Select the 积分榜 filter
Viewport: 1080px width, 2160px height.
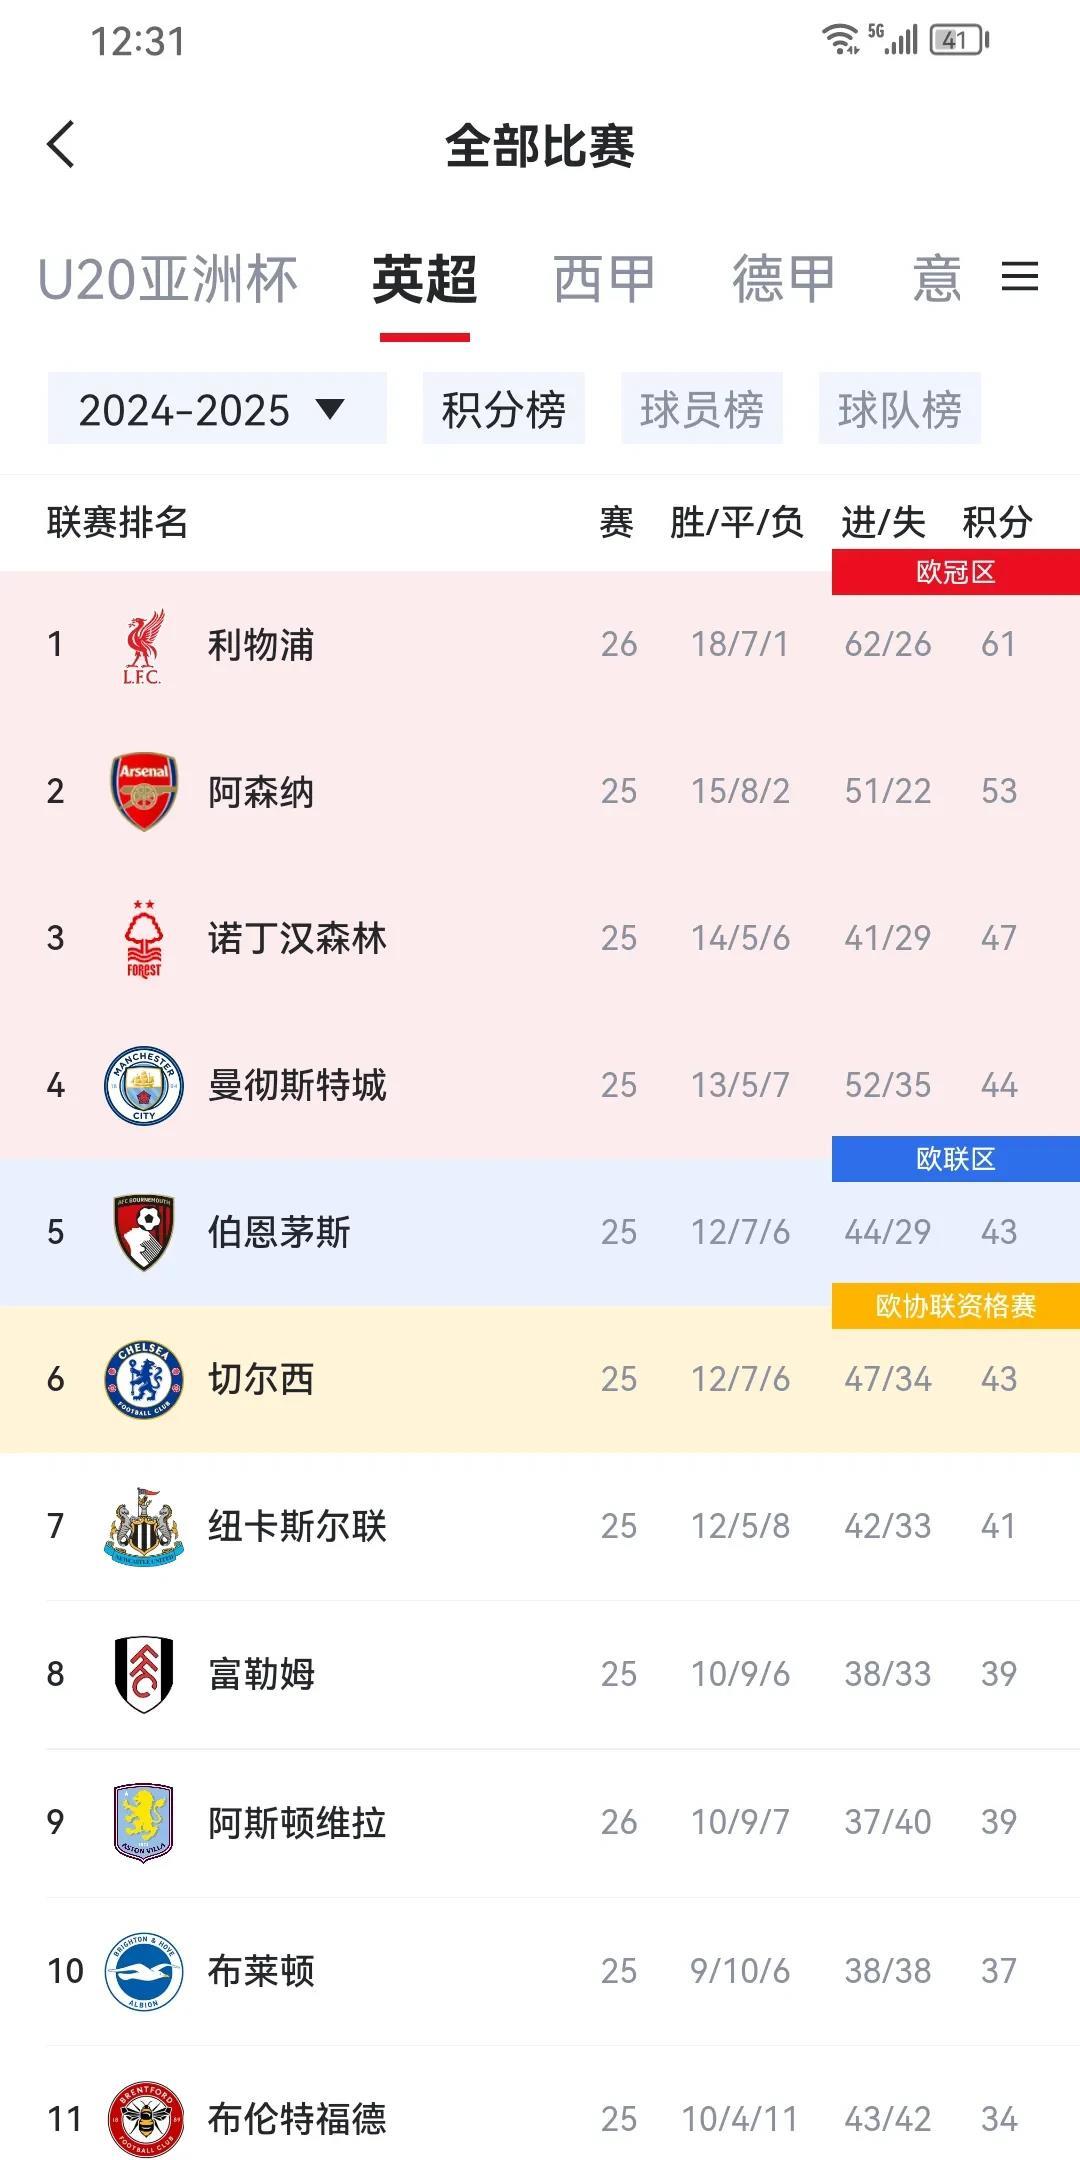503,409
